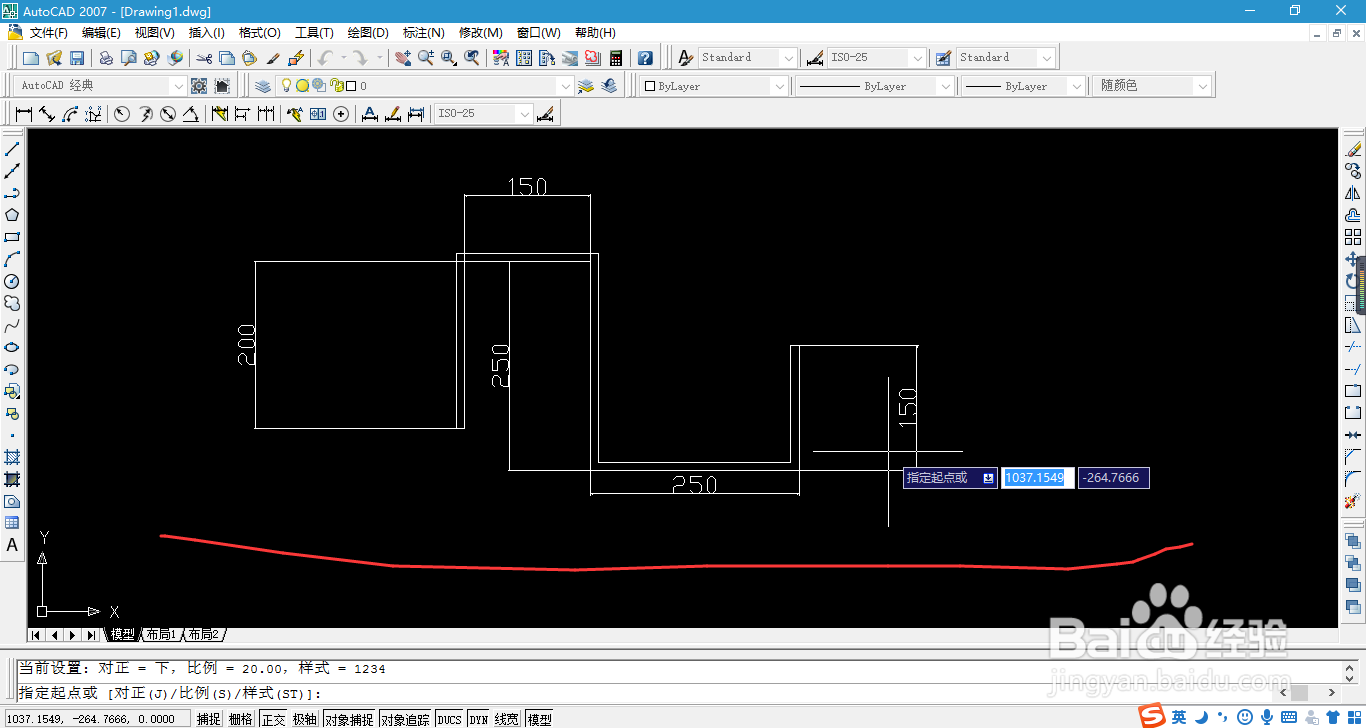Screen dimensions: 1366x728
Task: Select the Pan hand tool
Action: pos(403,58)
